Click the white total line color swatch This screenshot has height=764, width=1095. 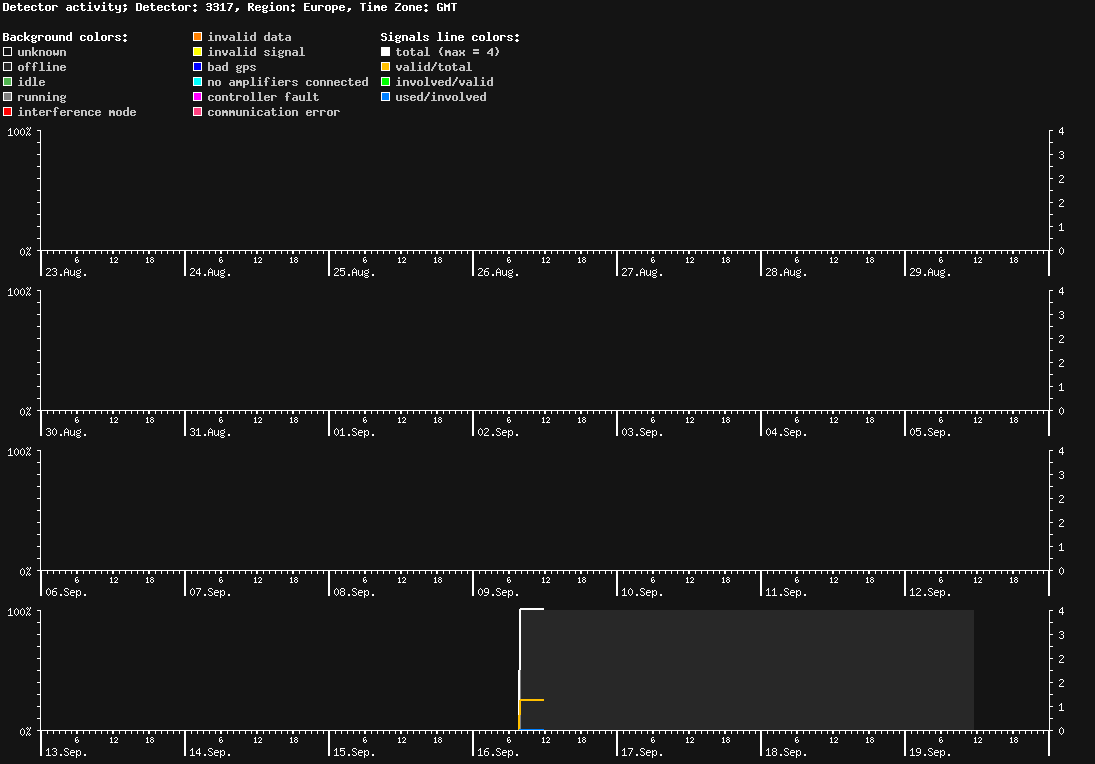[385, 52]
